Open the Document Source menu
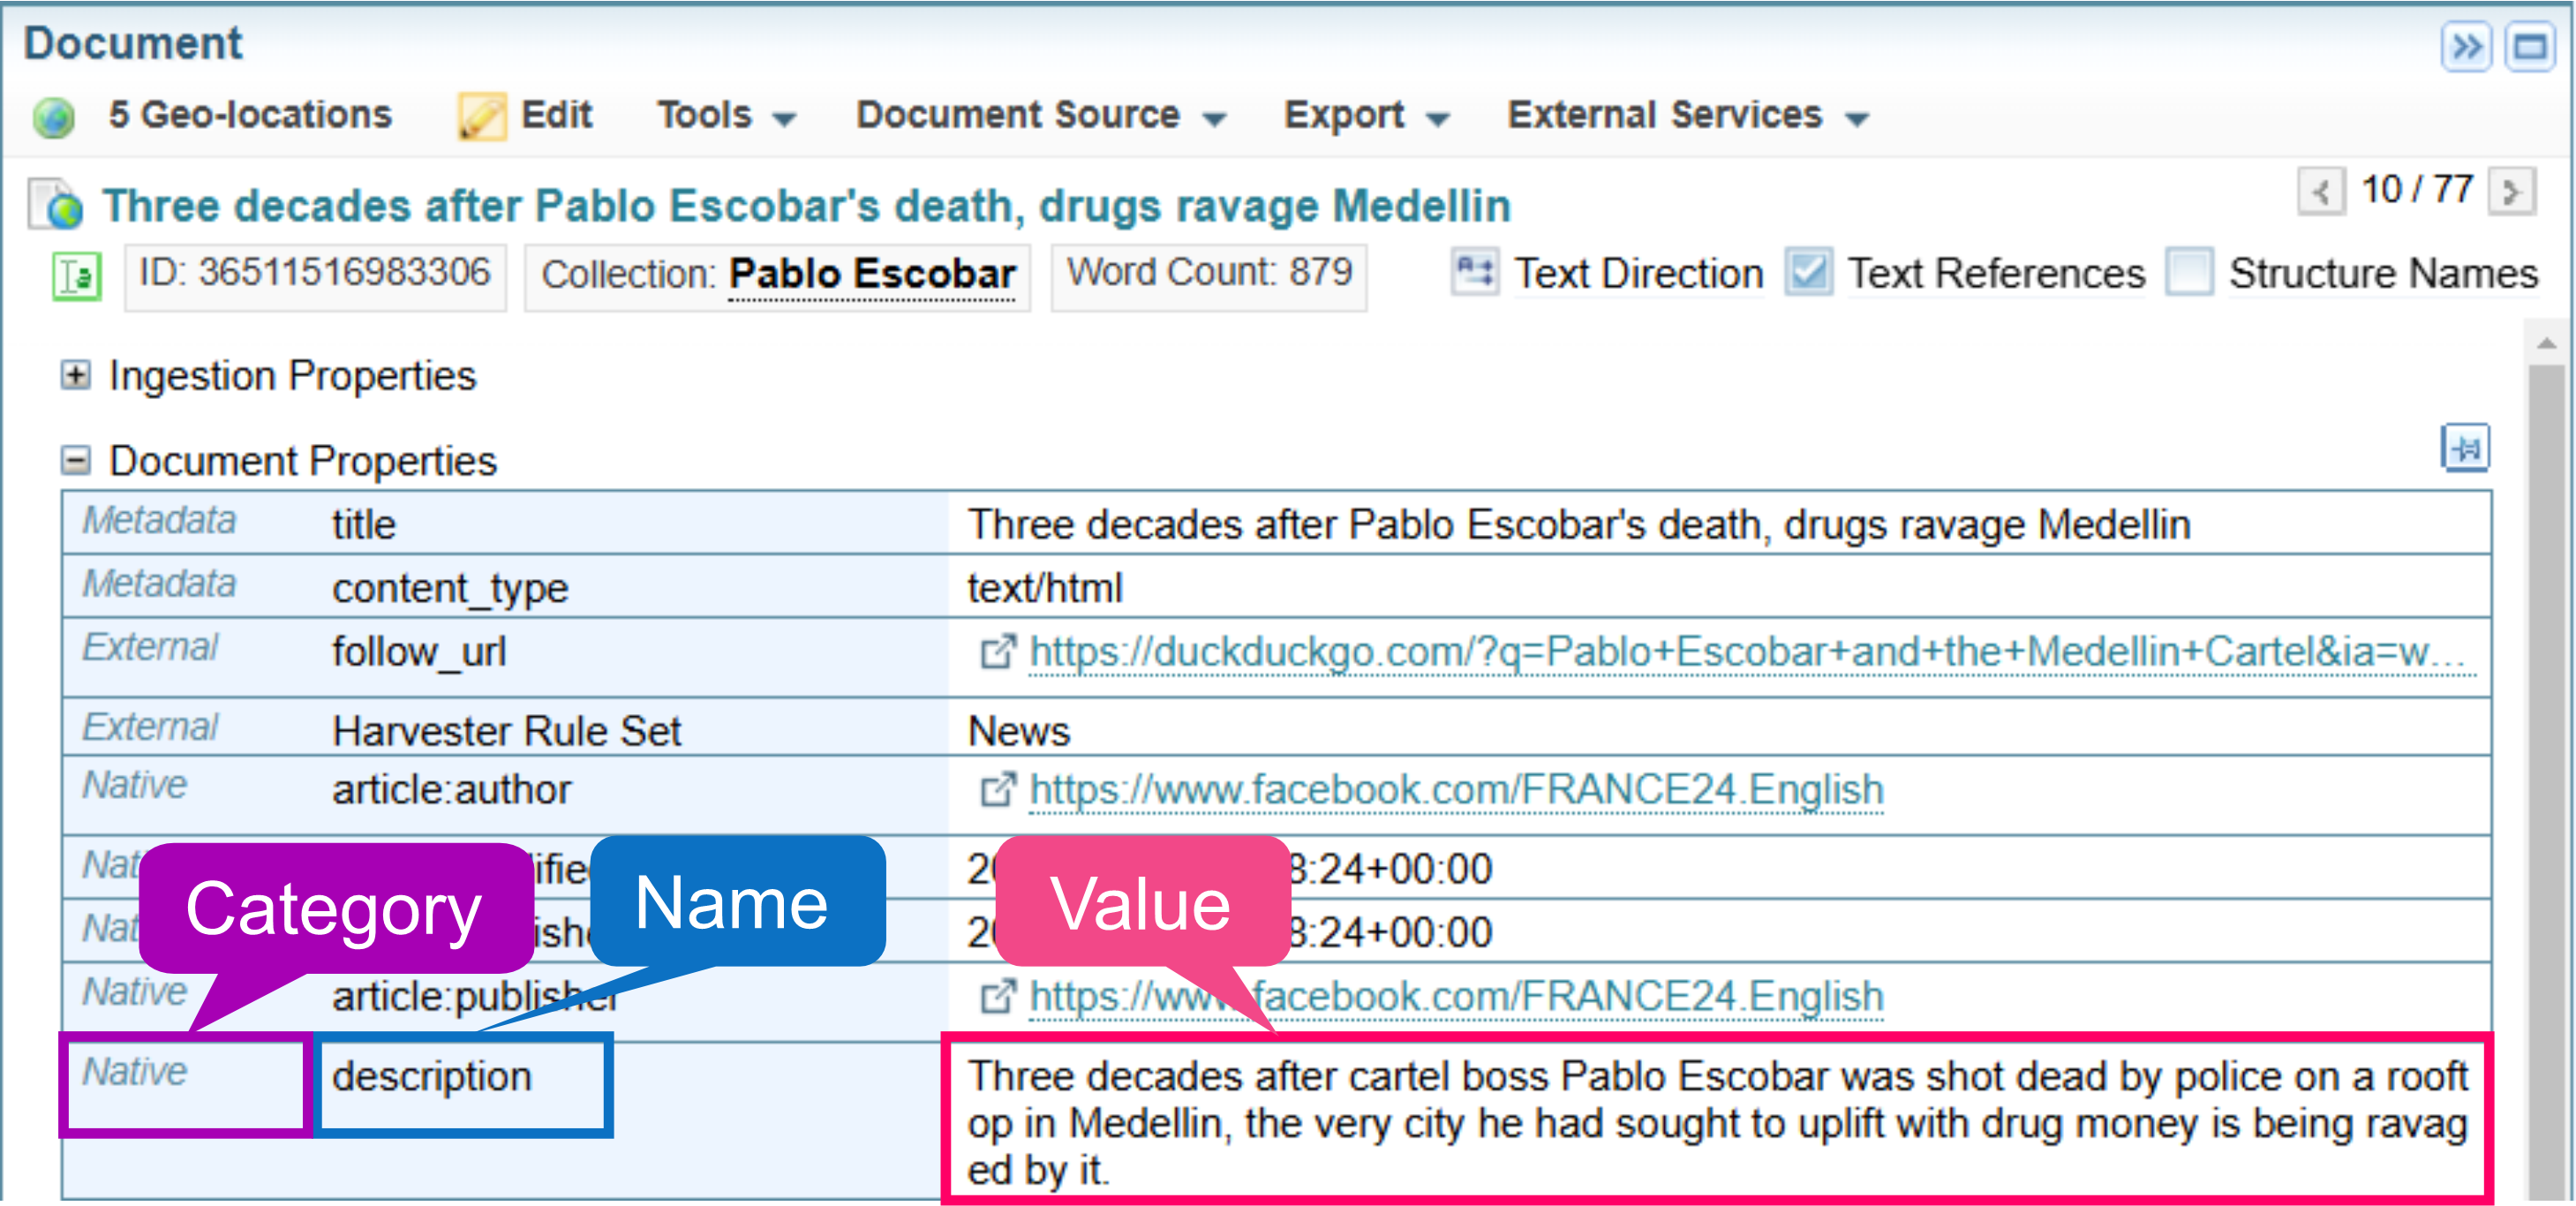The width and height of the screenshot is (2576, 1206). (x=1039, y=116)
